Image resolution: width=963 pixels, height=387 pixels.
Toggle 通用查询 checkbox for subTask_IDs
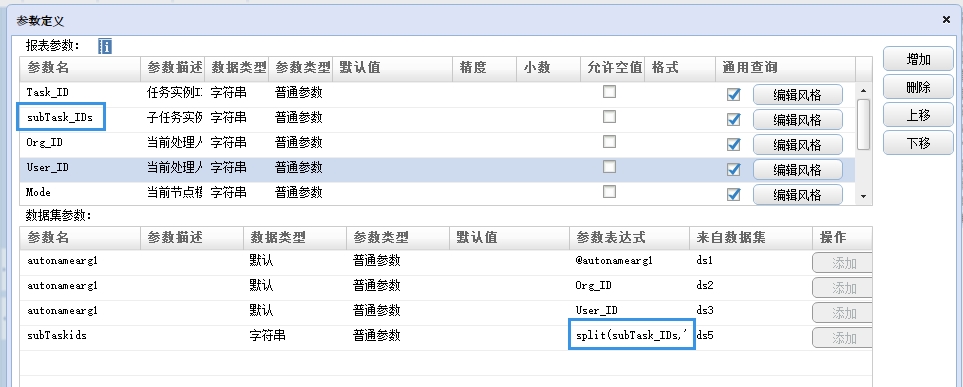[x=733, y=119]
